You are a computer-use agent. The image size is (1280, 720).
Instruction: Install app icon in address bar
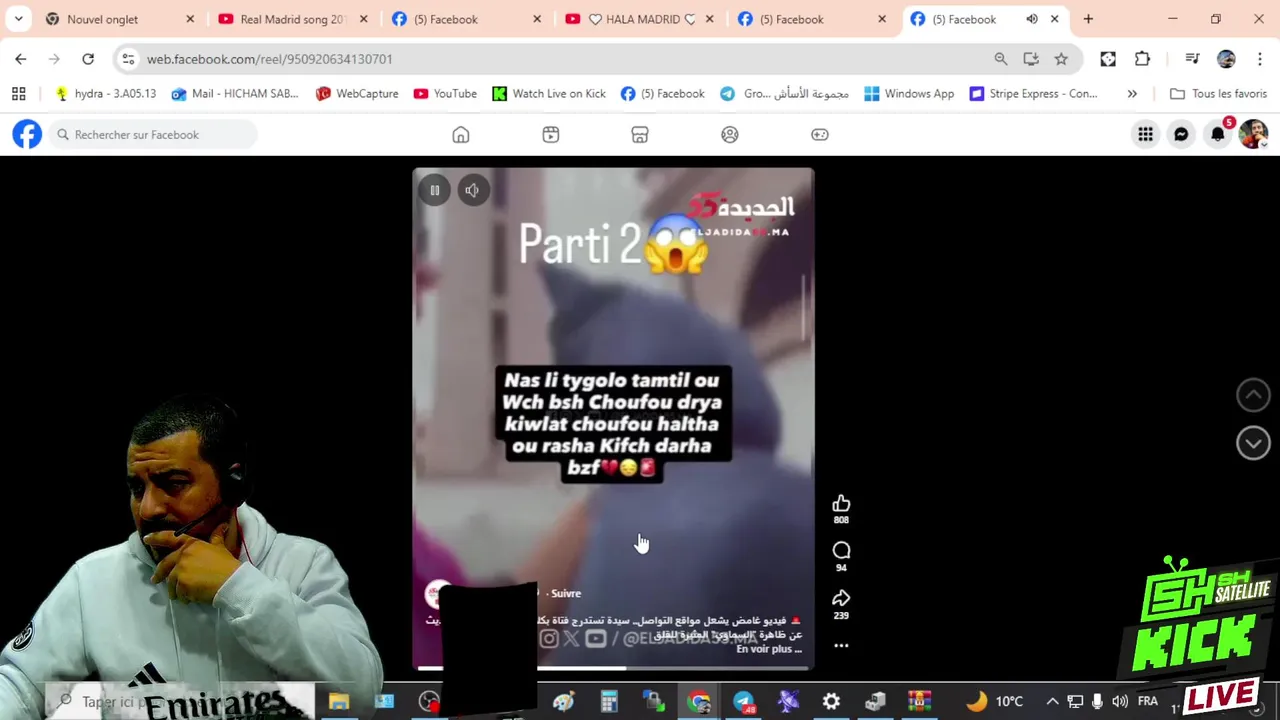pos(1031,59)
